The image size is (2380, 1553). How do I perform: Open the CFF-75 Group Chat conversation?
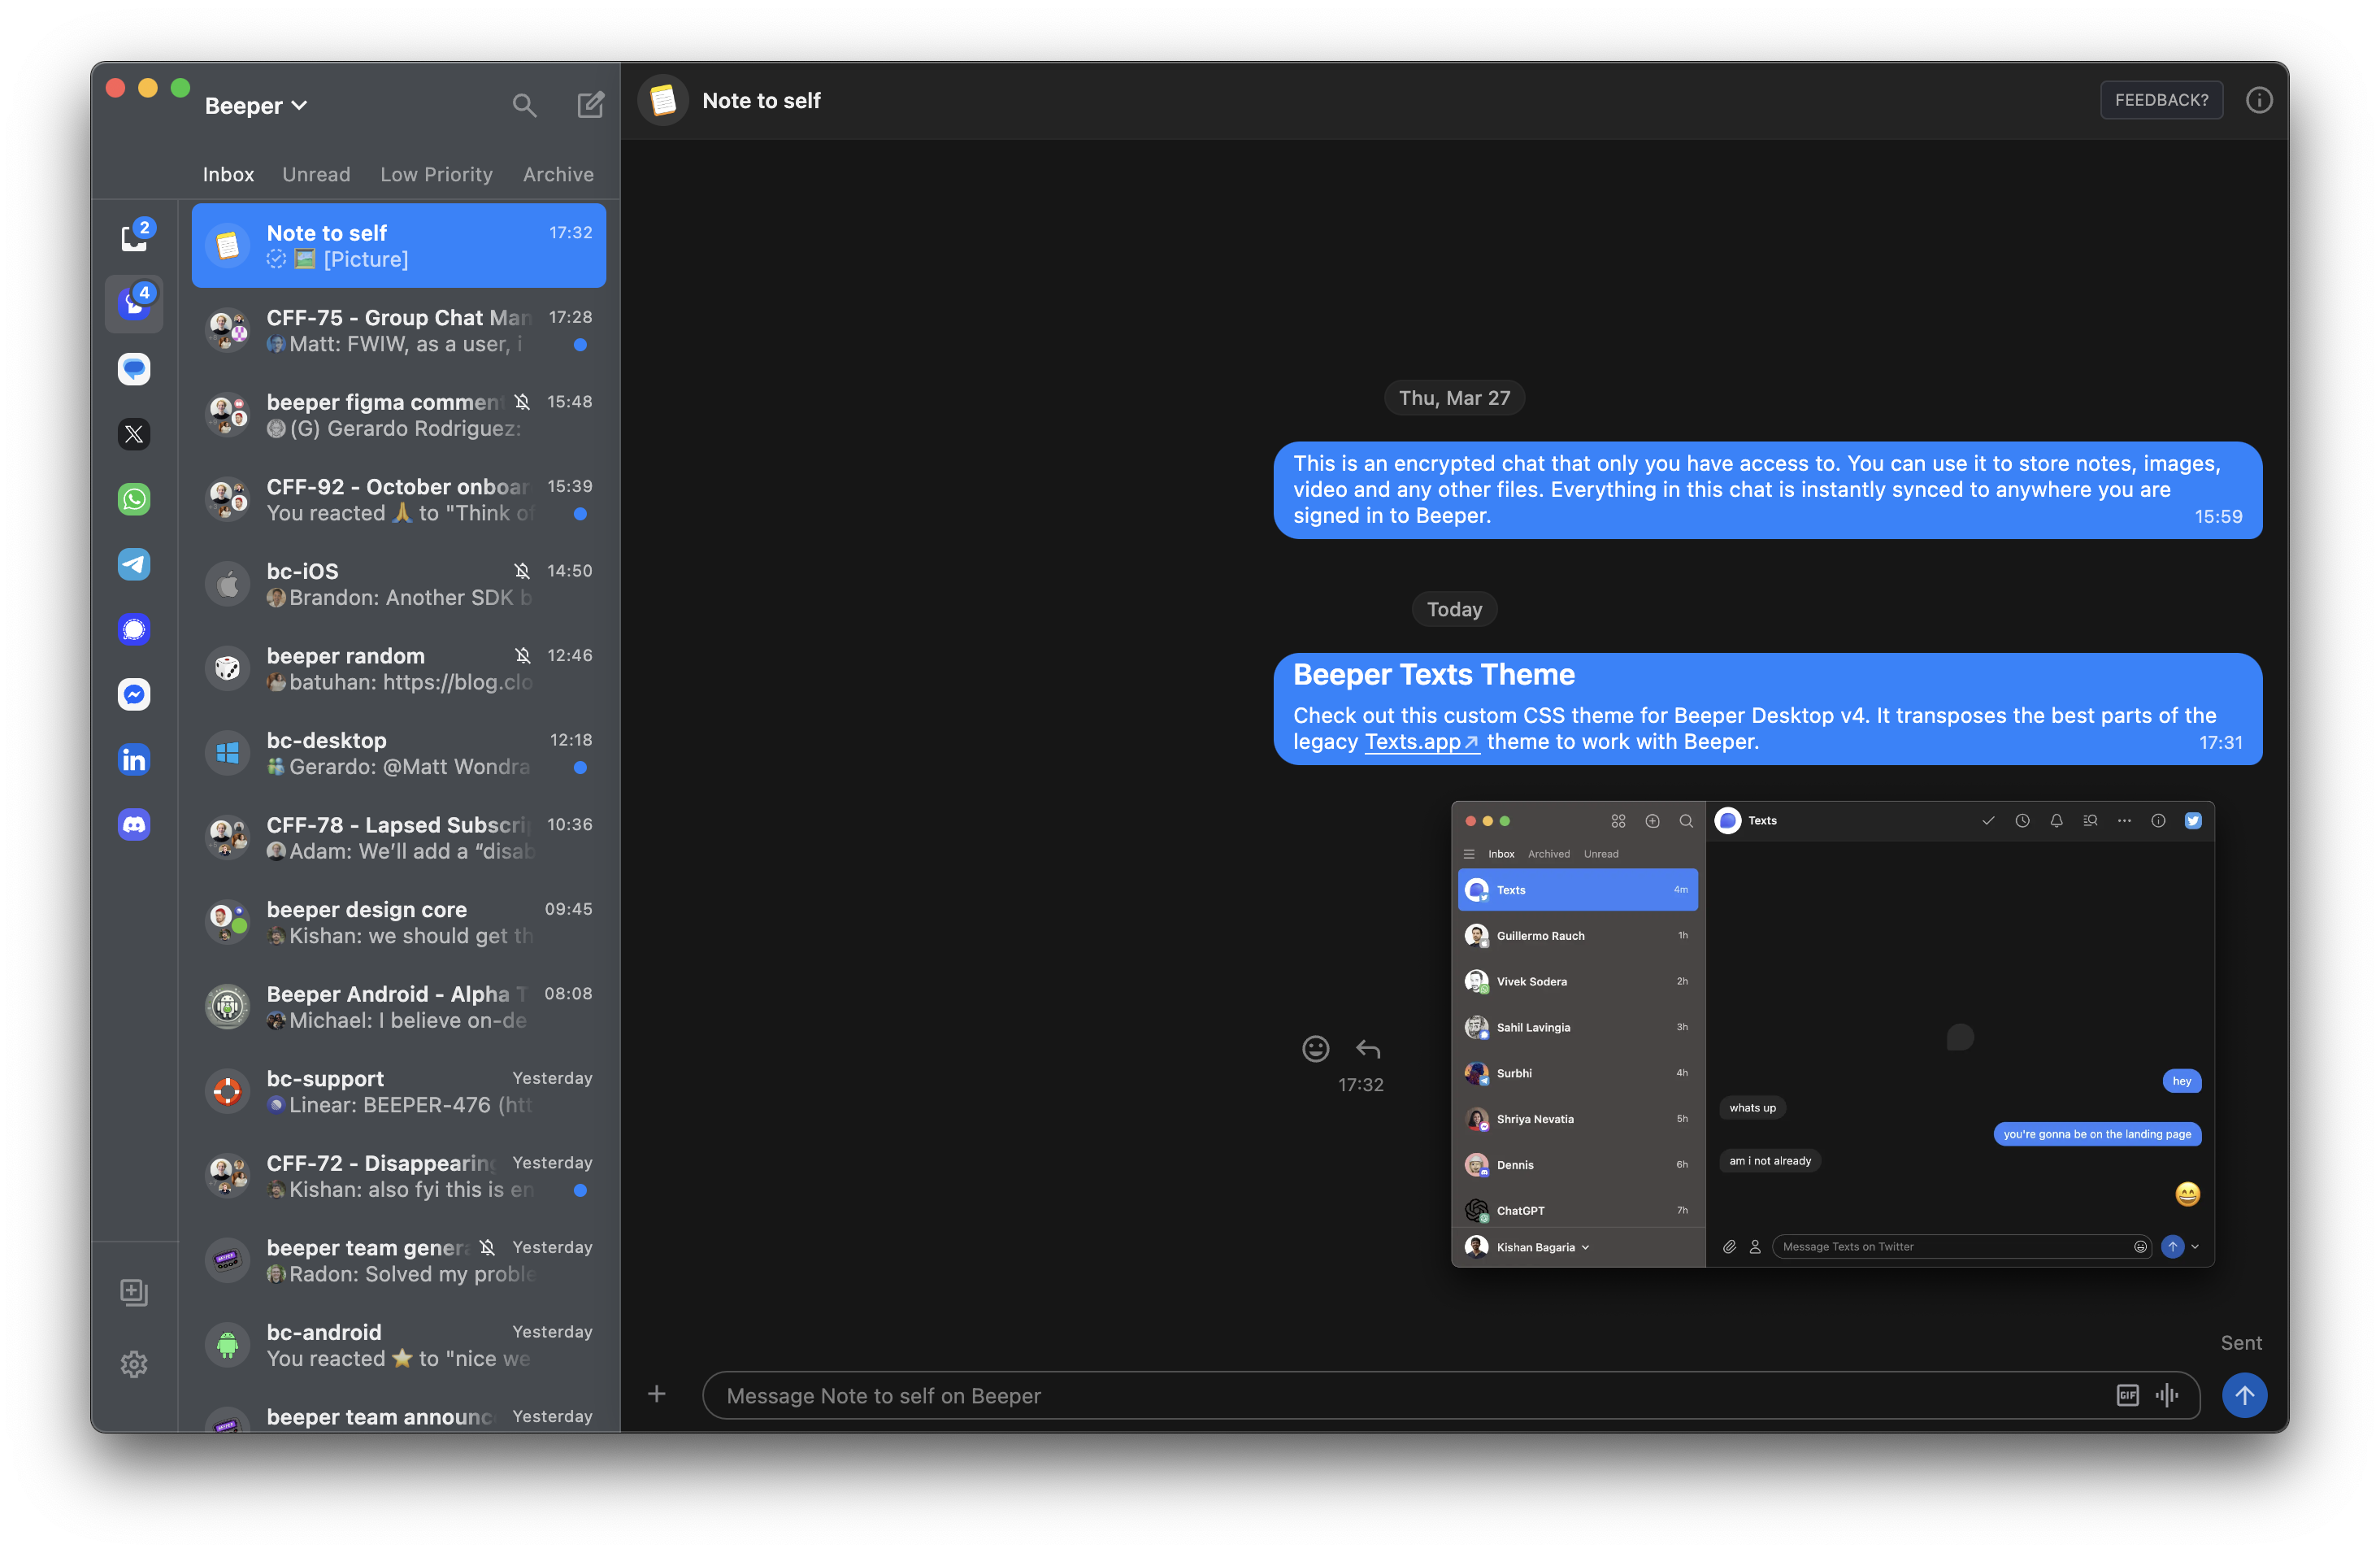coord(398,330)
